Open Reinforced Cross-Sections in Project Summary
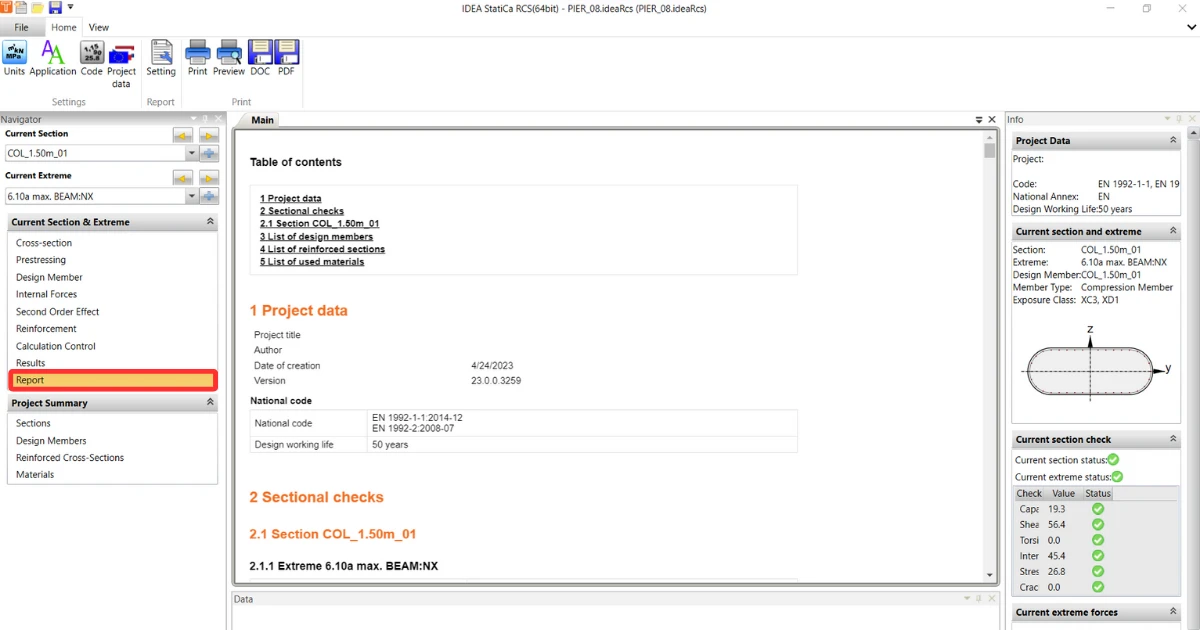This screenshot has width=1200, height=630. [70, 458]
